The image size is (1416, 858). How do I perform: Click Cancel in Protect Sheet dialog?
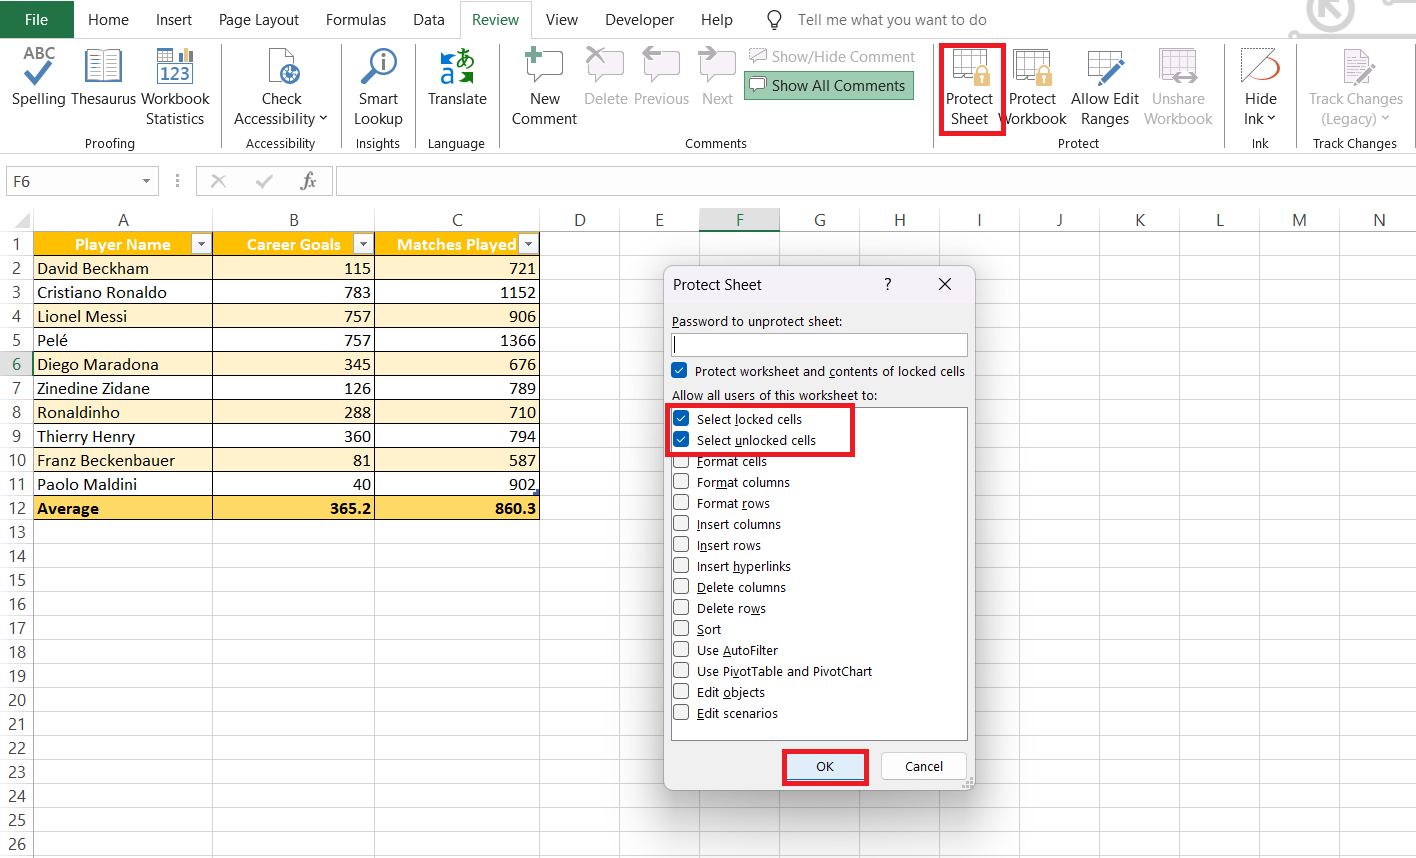[x=924, y=767]
